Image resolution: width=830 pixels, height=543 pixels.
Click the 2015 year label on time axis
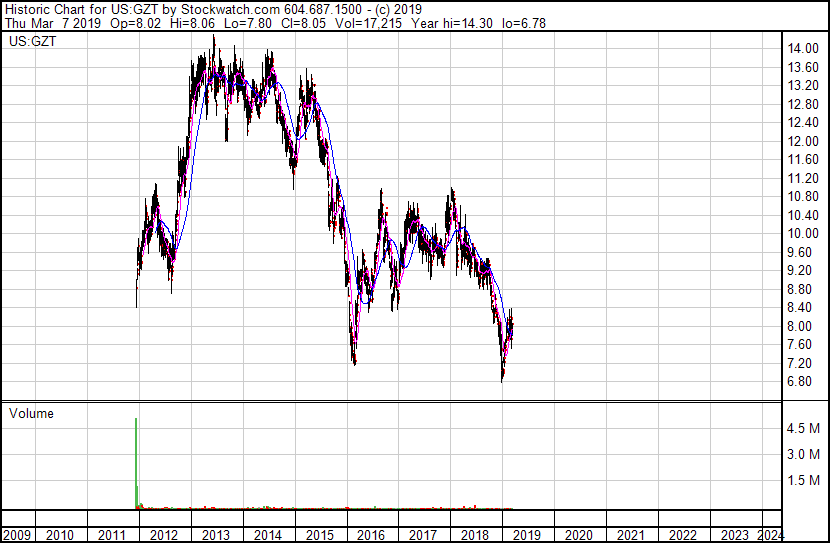pyautogui.click(x=319, y=535)
